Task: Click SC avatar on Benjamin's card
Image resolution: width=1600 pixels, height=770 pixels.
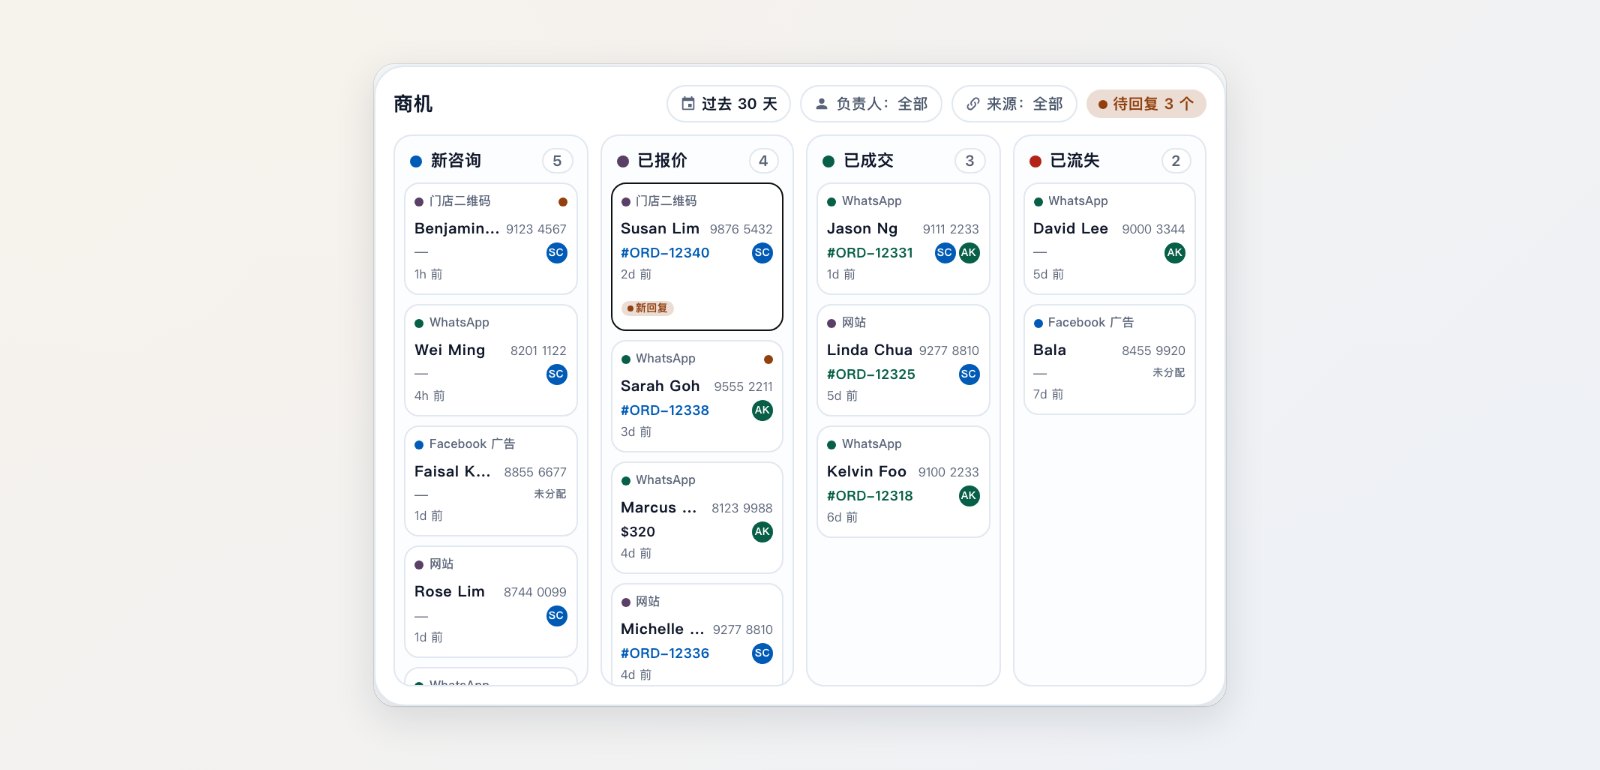Action: (557, 253)
